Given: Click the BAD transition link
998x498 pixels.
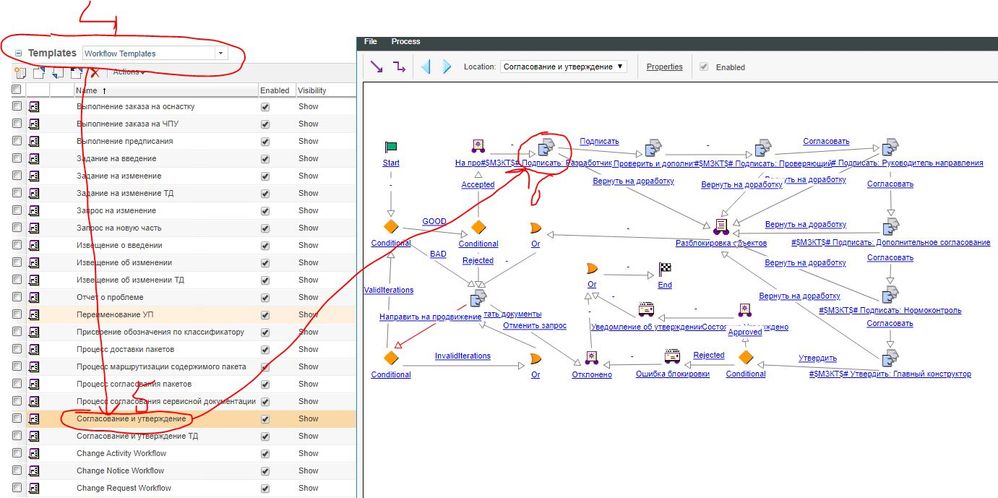Looking at the screenshot, I should click(x=438, y=254).
